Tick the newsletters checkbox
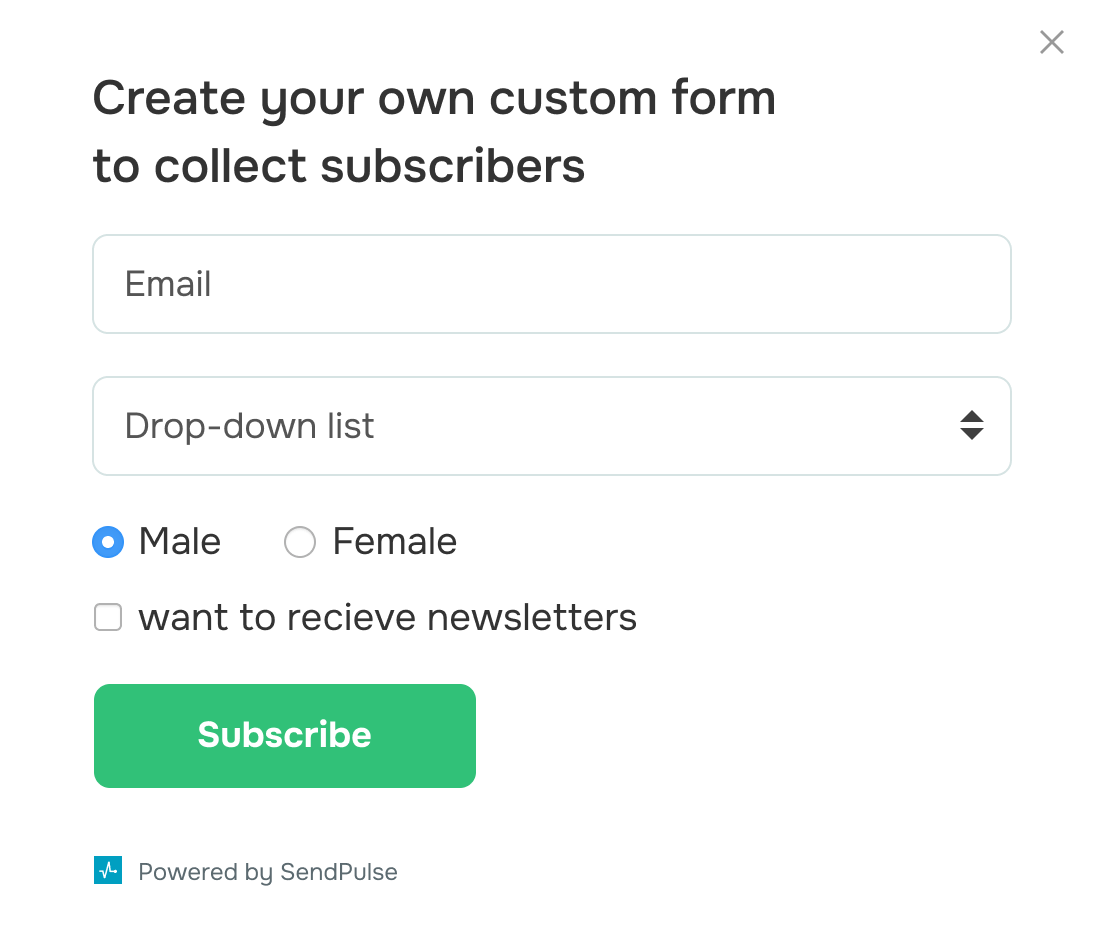Image resolution: width=1110 pixels, height=926 pixels. pyautogui.click(x=108, y=618)
